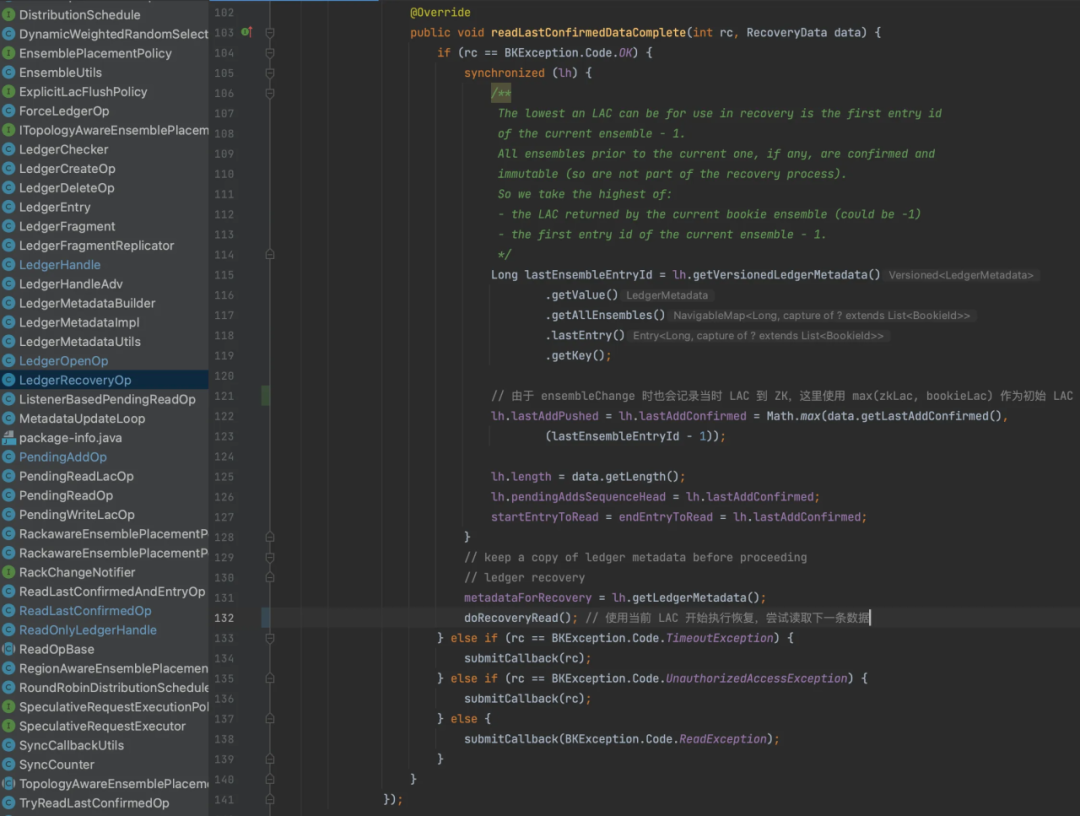This screenshot has width=1080, height=816.
Task: Click the fold end marker on line 114
Action: [x=270, y=255]
